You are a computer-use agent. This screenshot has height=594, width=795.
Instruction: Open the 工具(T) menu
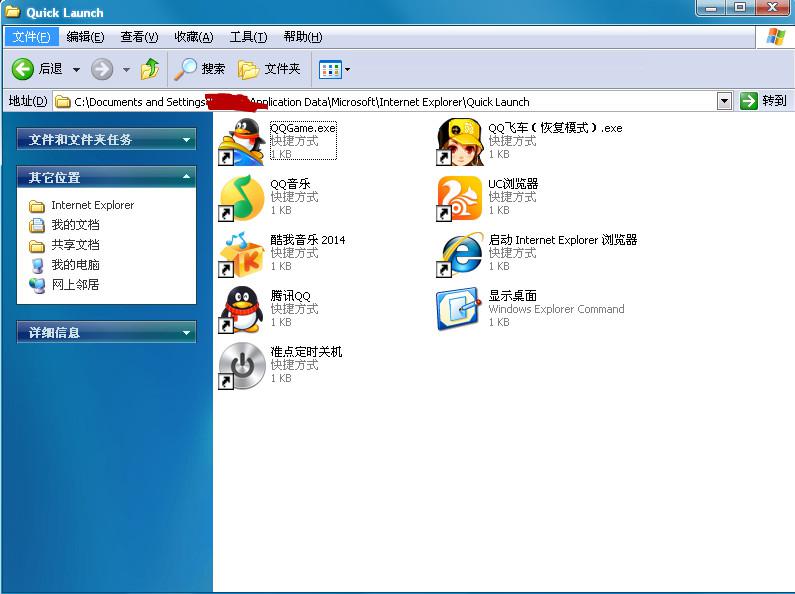(248, 36)
